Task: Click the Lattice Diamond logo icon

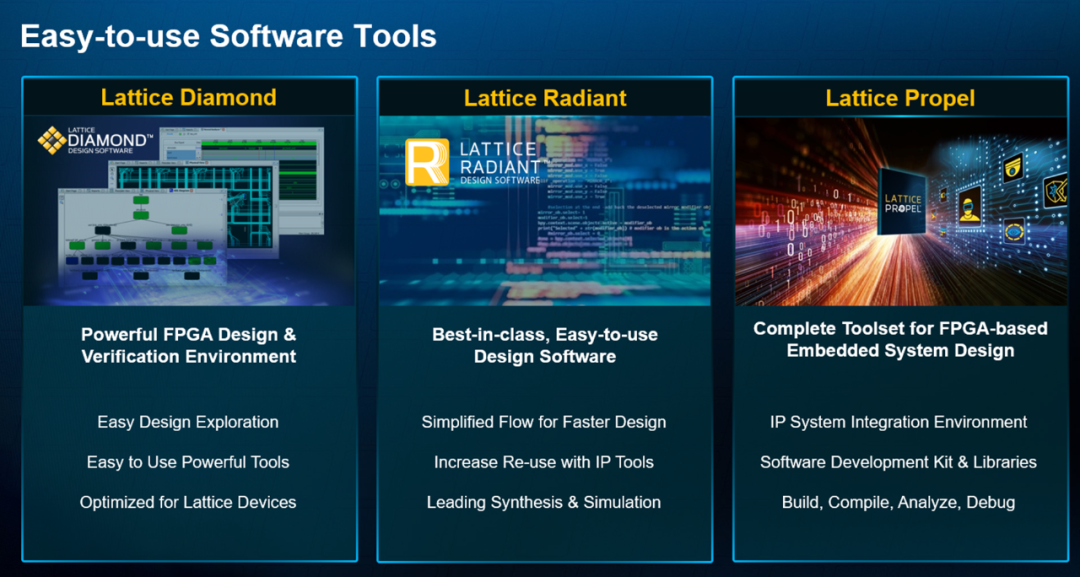Action: click(x=52, y=140)
